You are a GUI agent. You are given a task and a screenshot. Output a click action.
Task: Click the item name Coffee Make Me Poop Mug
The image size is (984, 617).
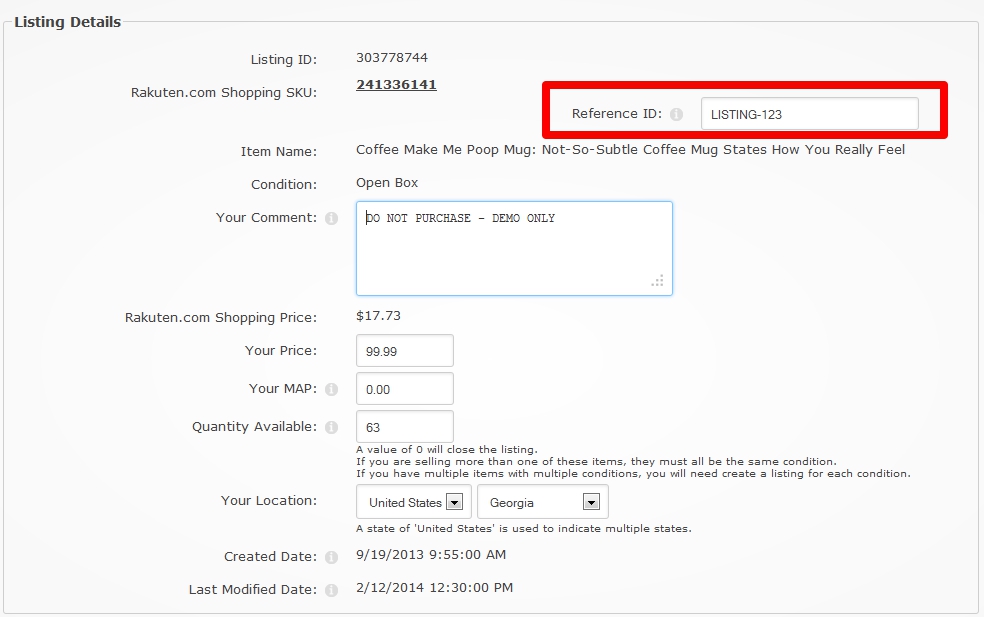630,150
